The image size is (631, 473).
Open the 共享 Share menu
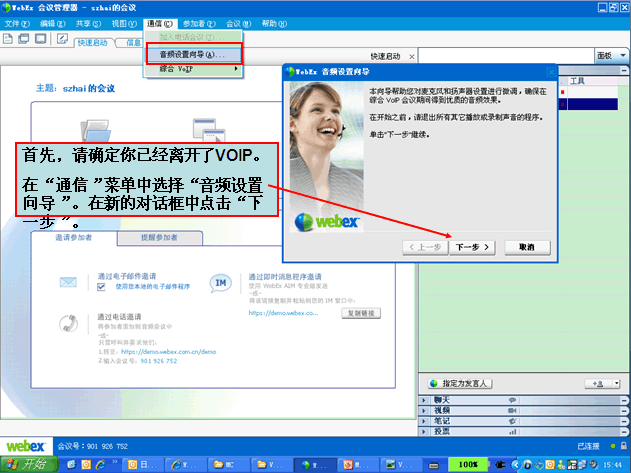click(x=88, y=24)
